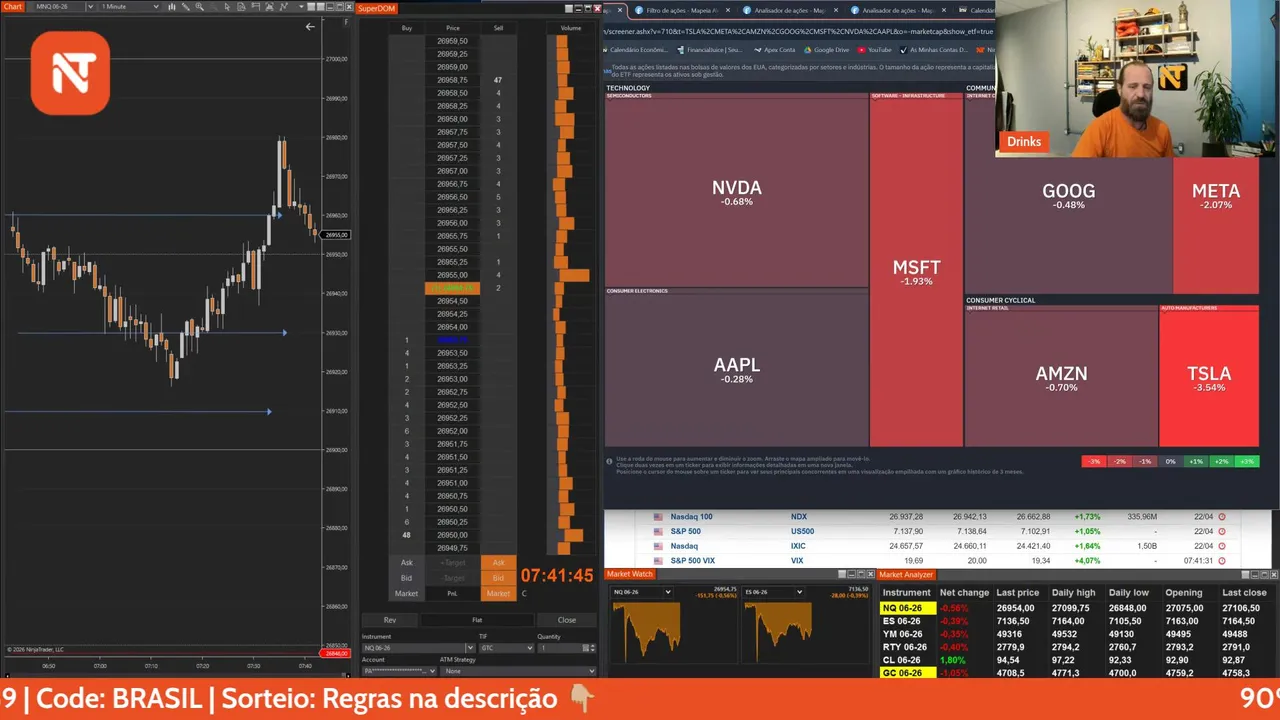This screenshot has height=720, width=1280.
Task: Click the SuperDOM Ask buy button
Action: 406,563
